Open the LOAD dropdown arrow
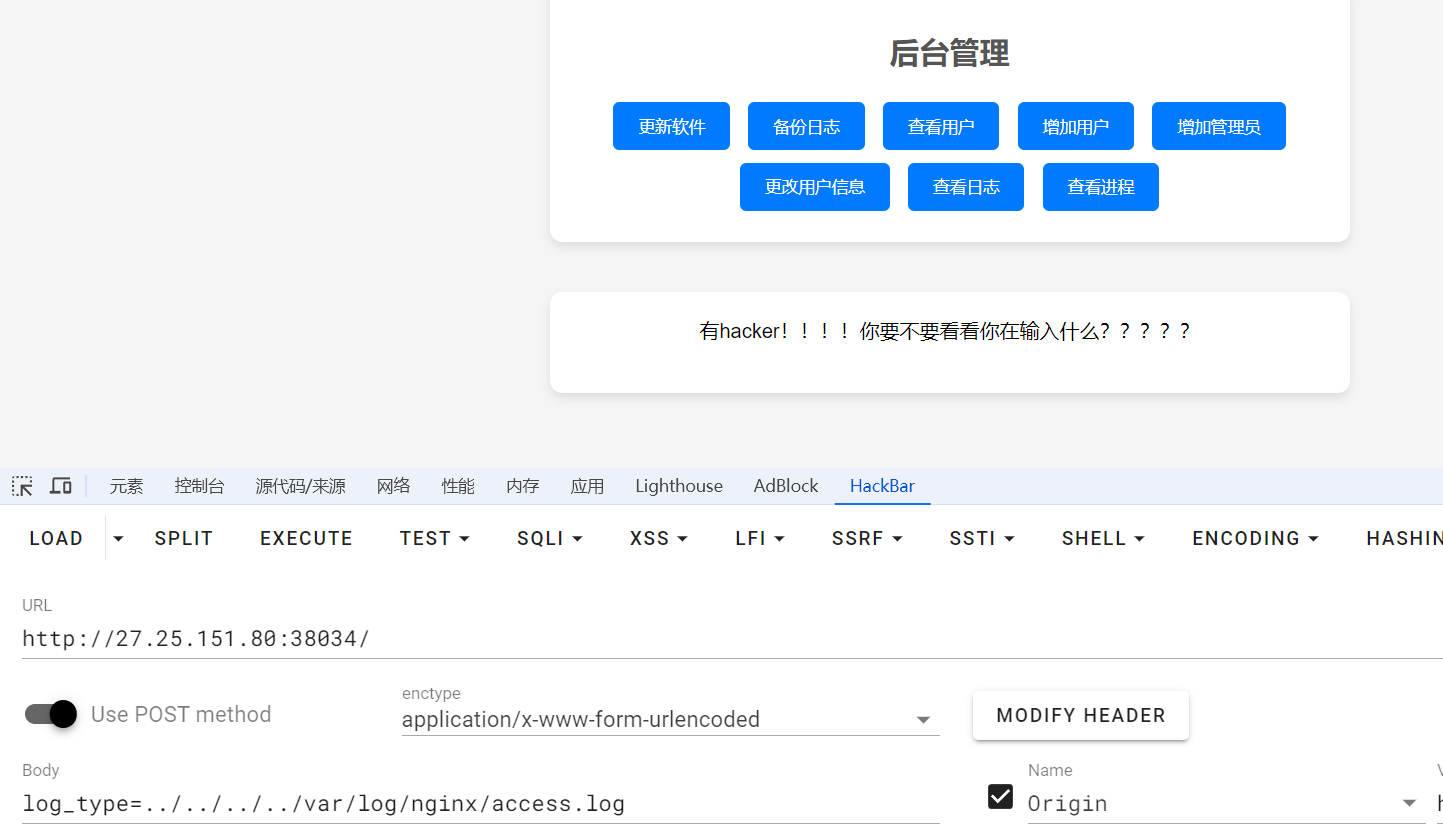Screen dimensions: 1443x824 (x=118, y=539)
